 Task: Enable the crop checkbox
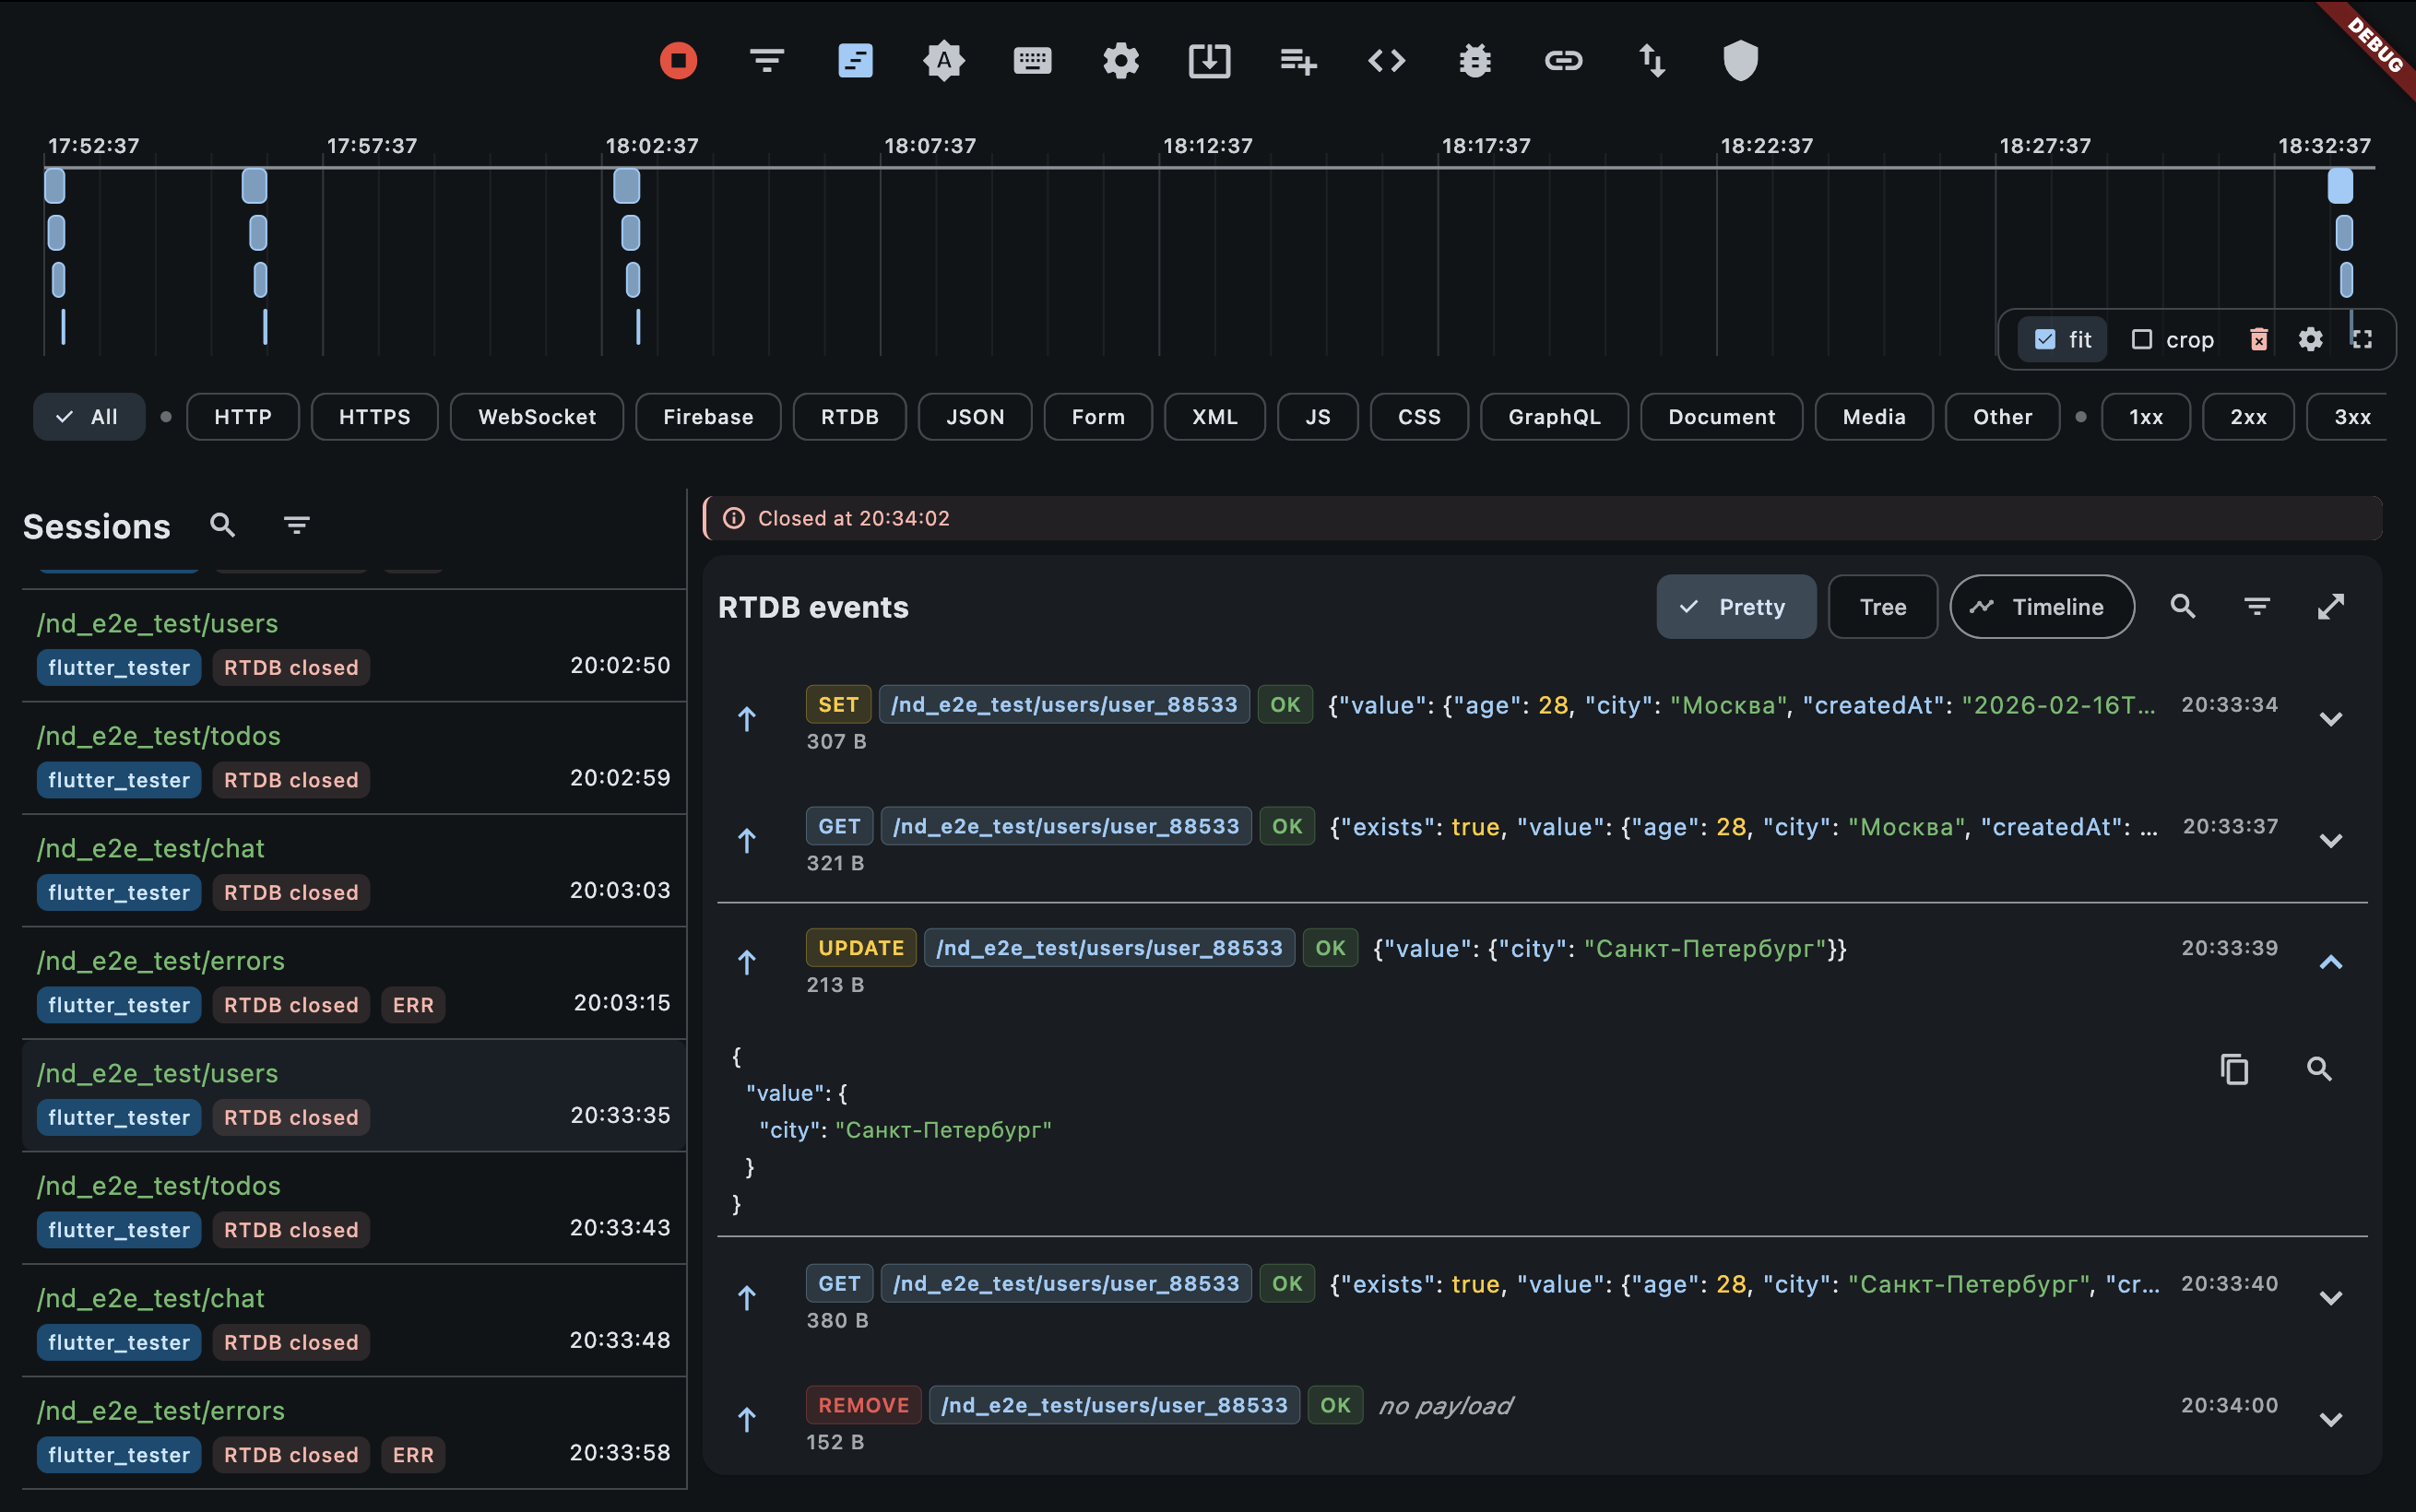tap(2141, 340)
